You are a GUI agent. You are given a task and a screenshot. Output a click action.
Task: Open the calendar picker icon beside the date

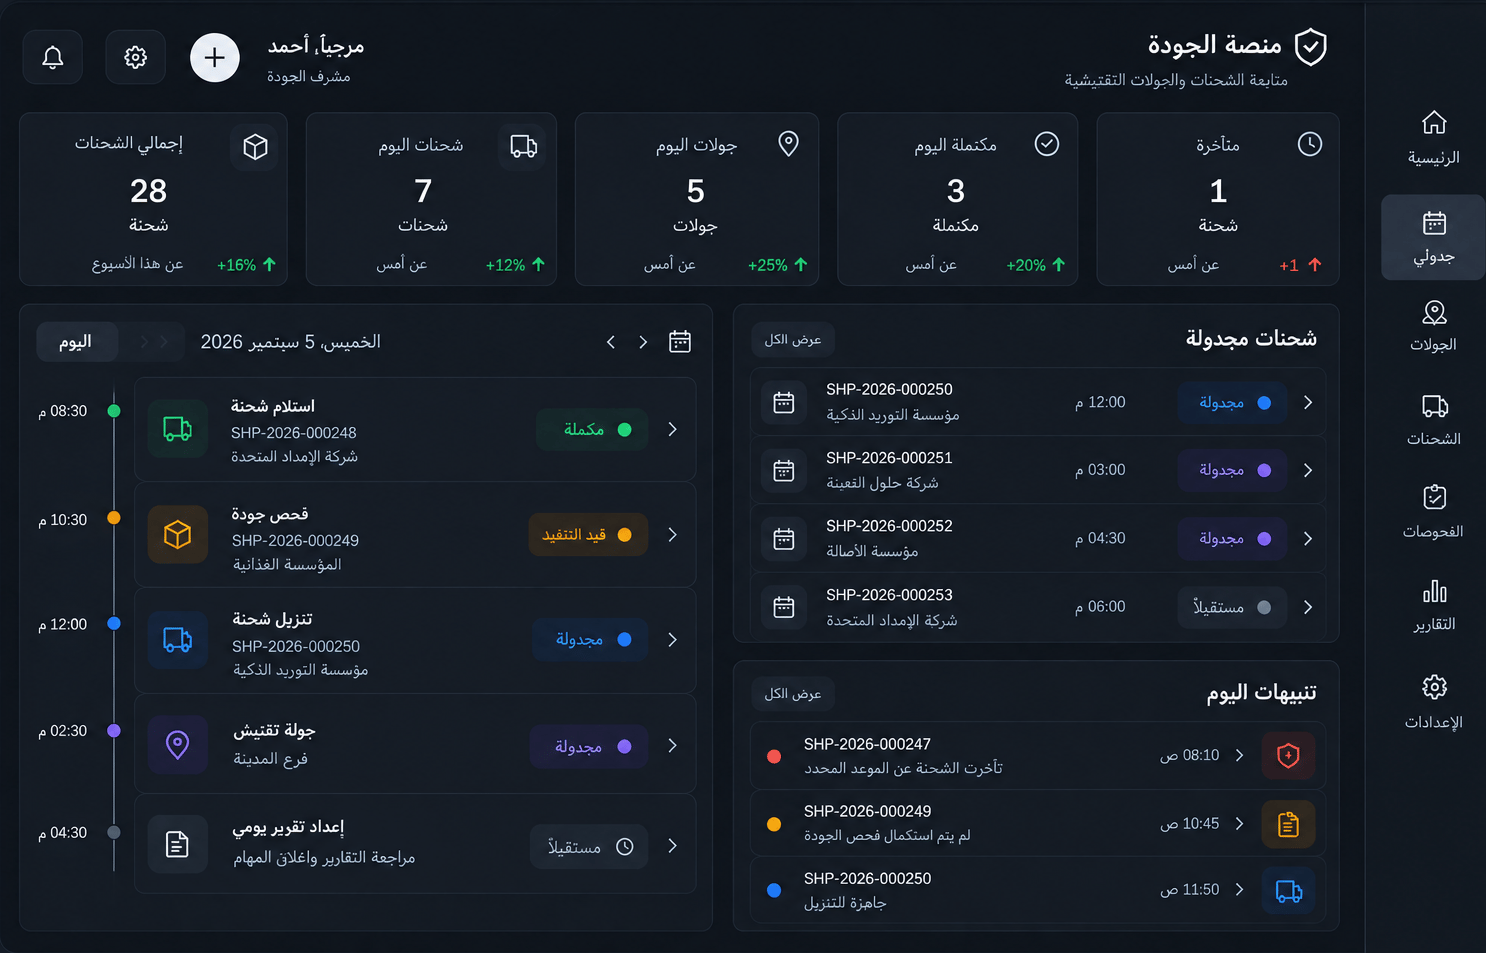click(680, 342)
